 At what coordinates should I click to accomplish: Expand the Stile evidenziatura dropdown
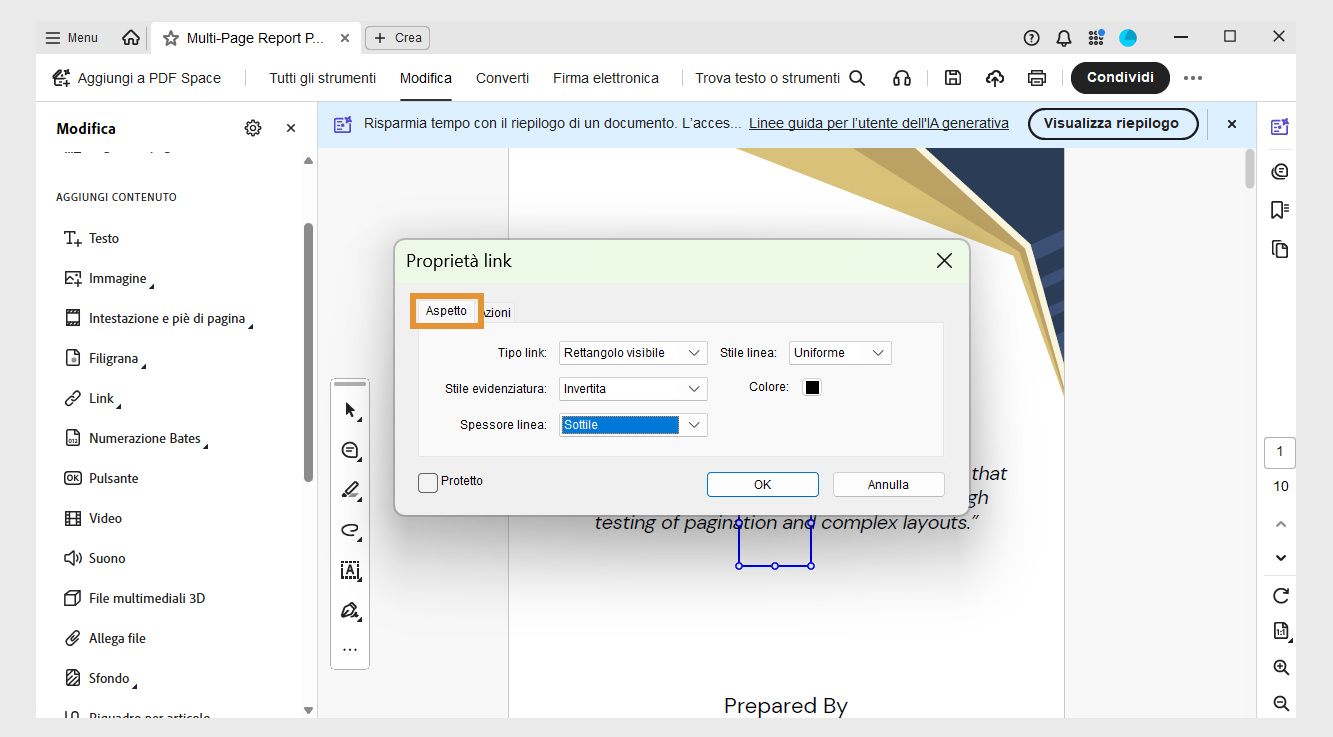pos(632,388)
